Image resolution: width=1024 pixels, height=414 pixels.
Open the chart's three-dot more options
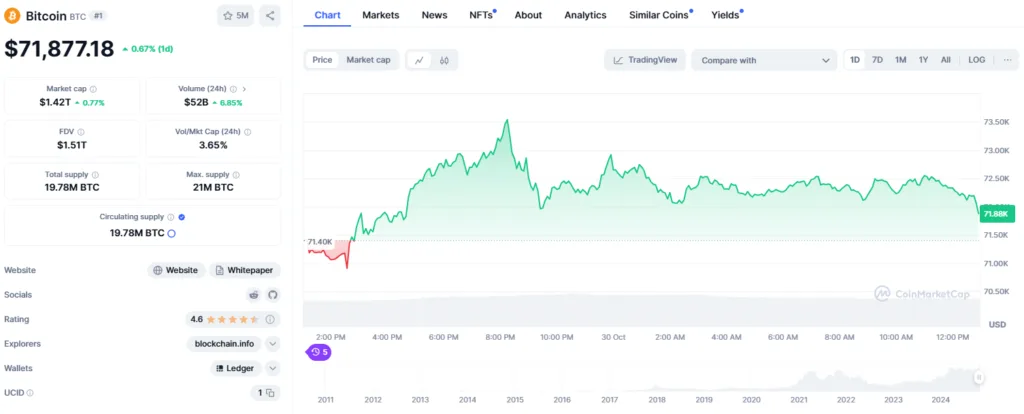tap(1006, 60)
